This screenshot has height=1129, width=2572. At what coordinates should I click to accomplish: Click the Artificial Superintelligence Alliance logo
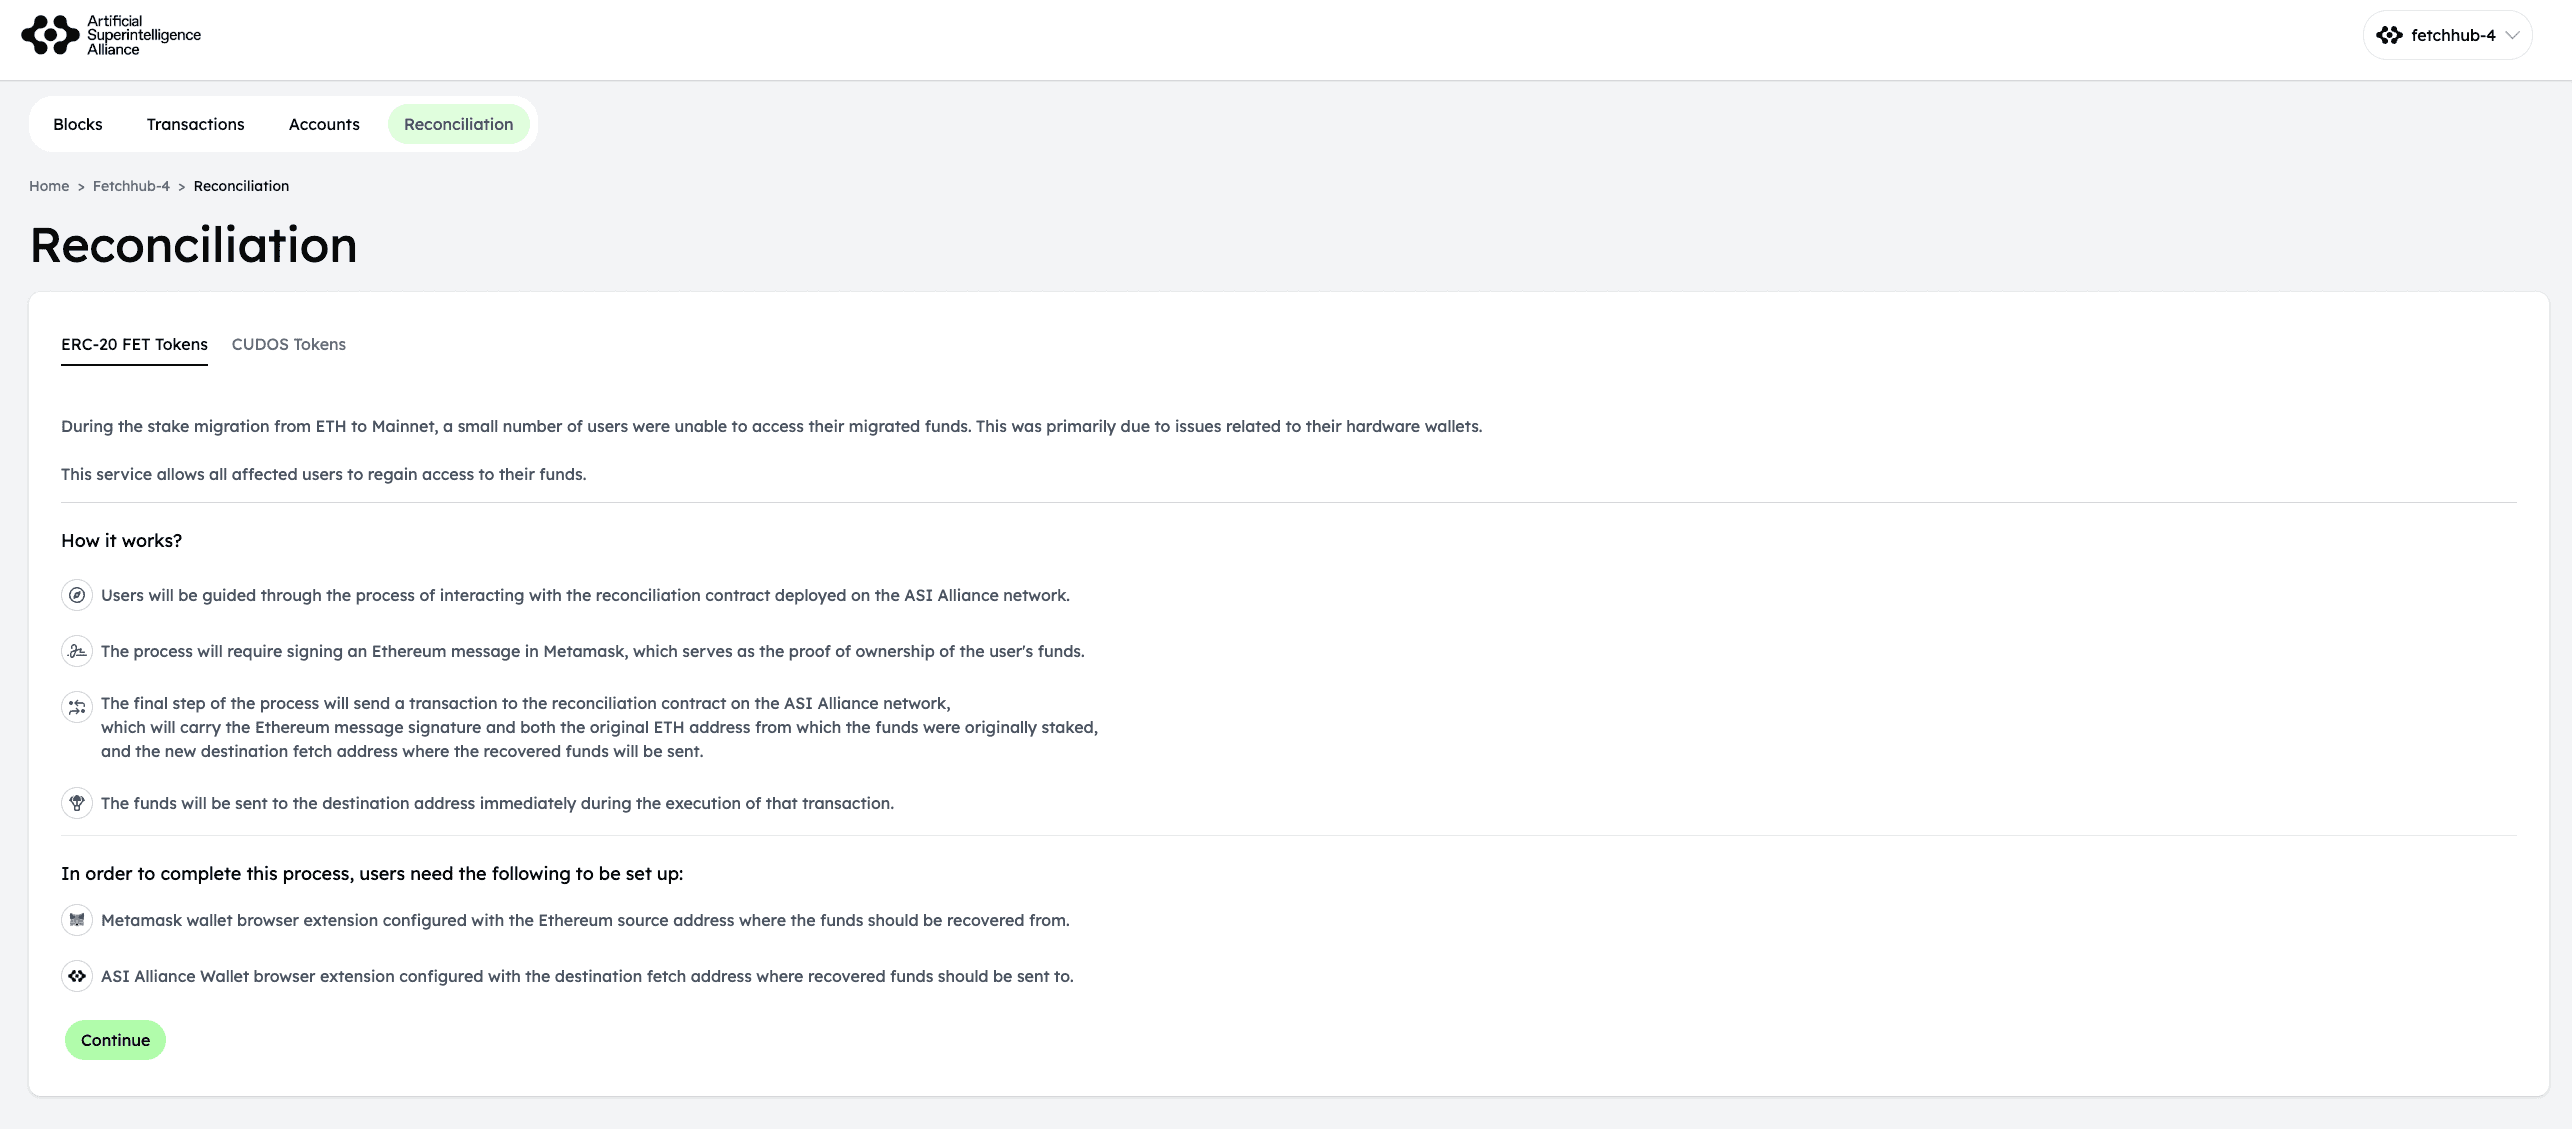(x=110, y=35)
